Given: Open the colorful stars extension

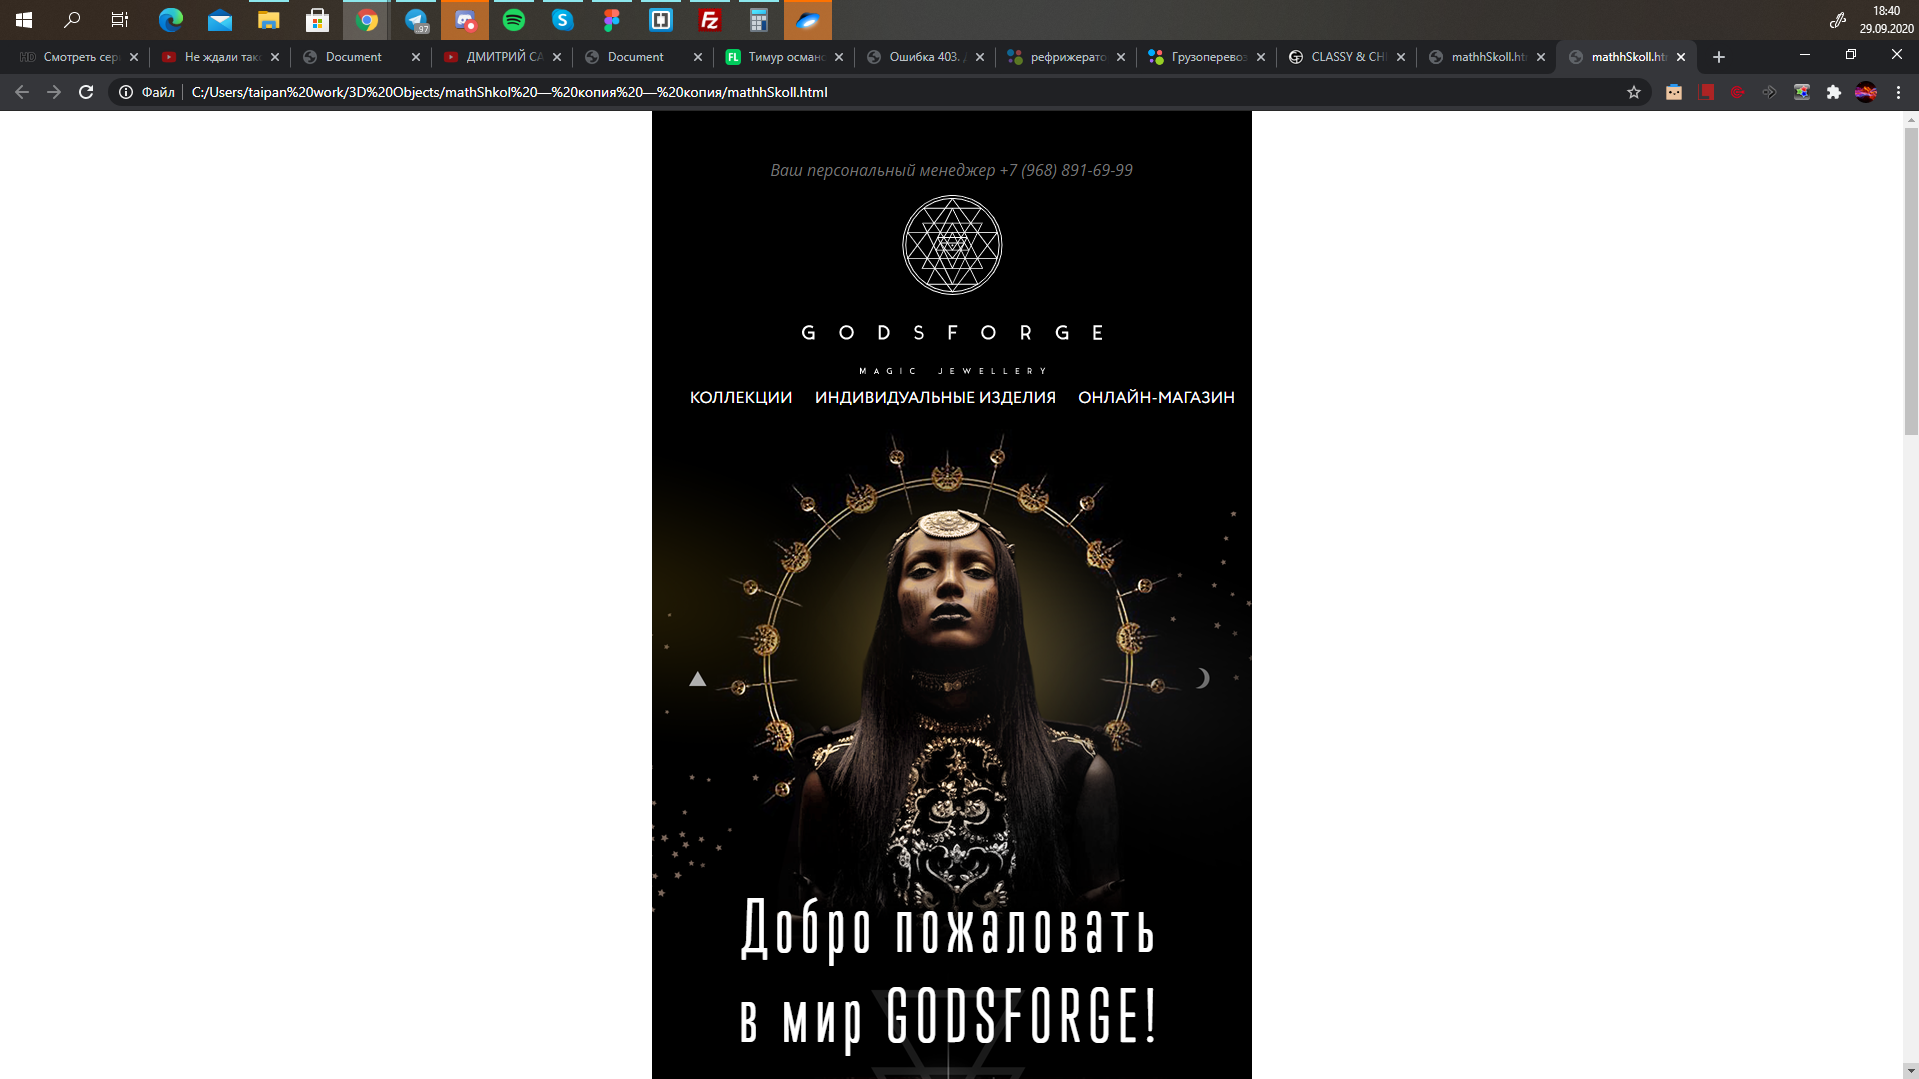Looking at the screenshot, I should point(1802,92).
